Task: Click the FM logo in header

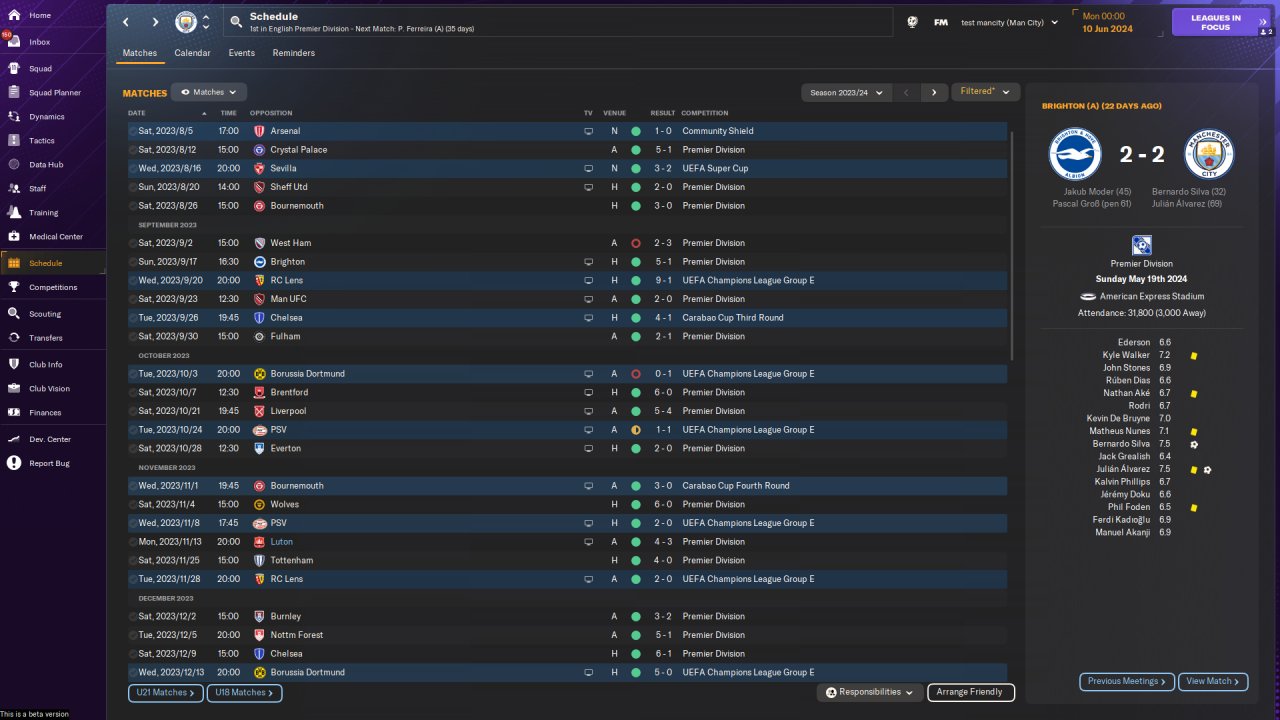Action: coord(941,22)
